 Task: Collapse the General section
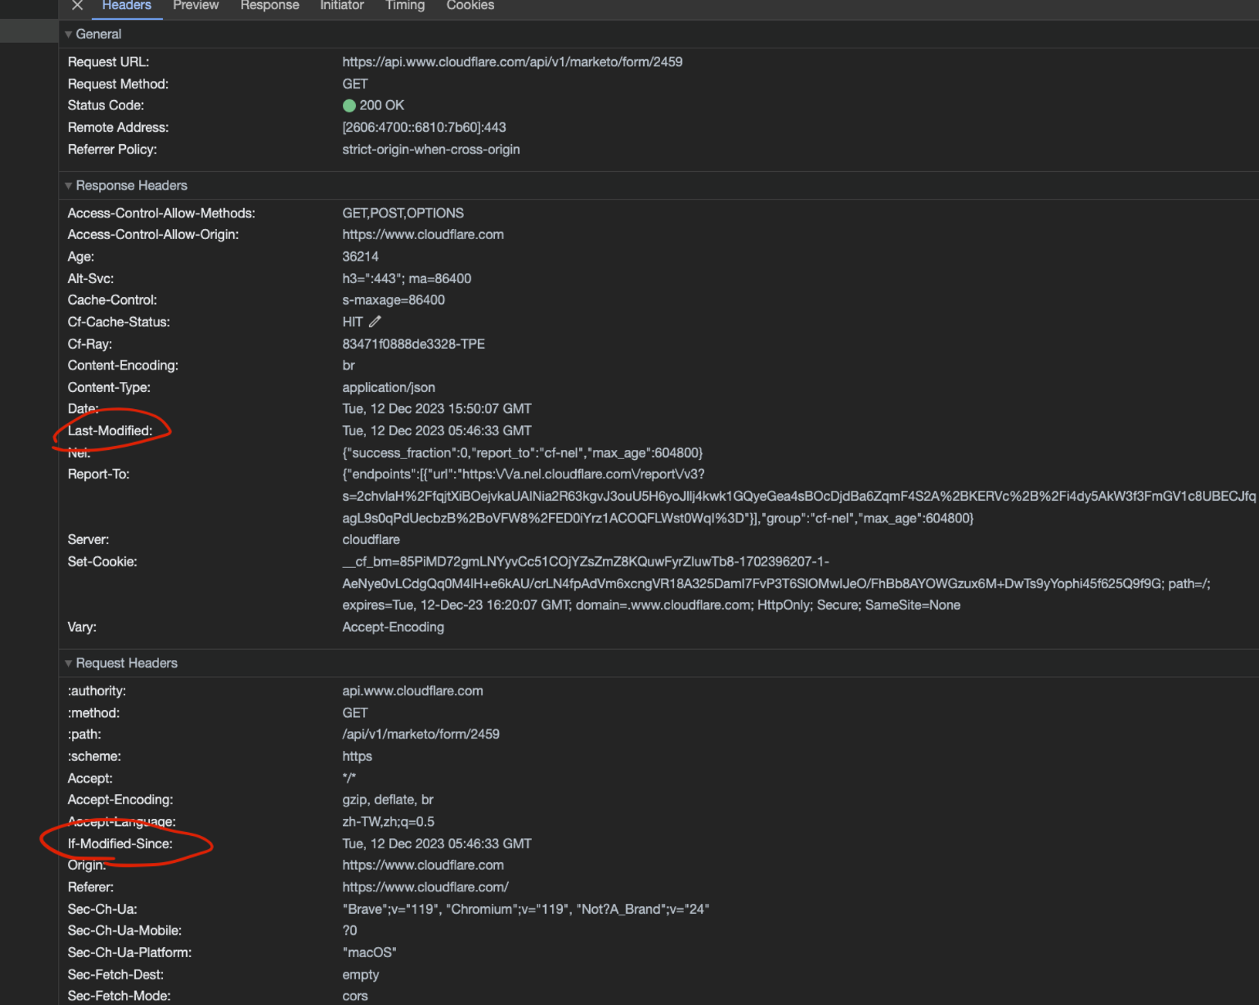[69, 34]
